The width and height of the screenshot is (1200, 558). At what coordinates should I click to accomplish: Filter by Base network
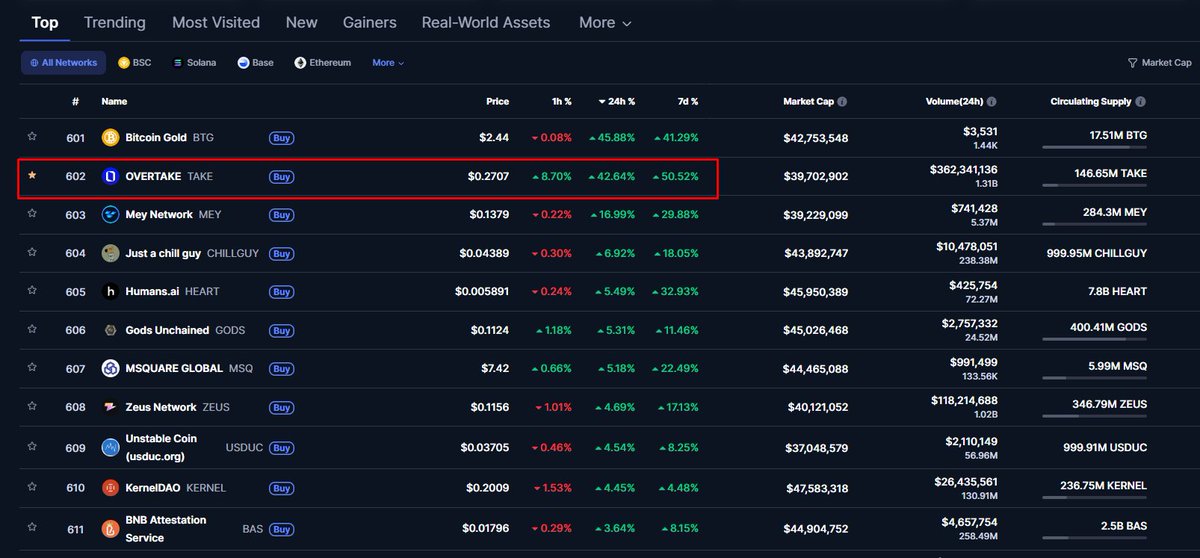pyautogui.click(x=256, y=63)
